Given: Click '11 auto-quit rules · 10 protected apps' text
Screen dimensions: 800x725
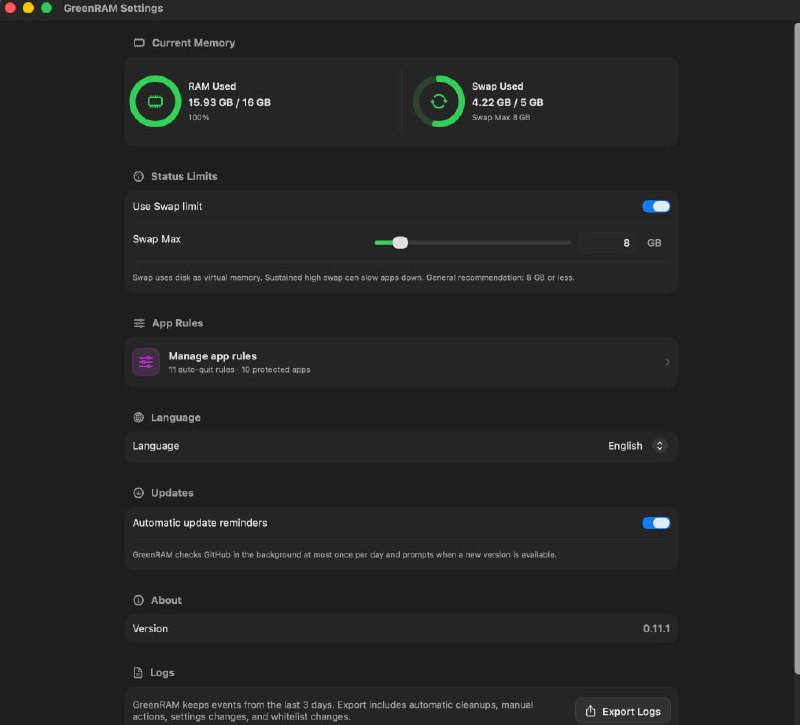Looking at the screenshot, I should click(x=239, y=369).
